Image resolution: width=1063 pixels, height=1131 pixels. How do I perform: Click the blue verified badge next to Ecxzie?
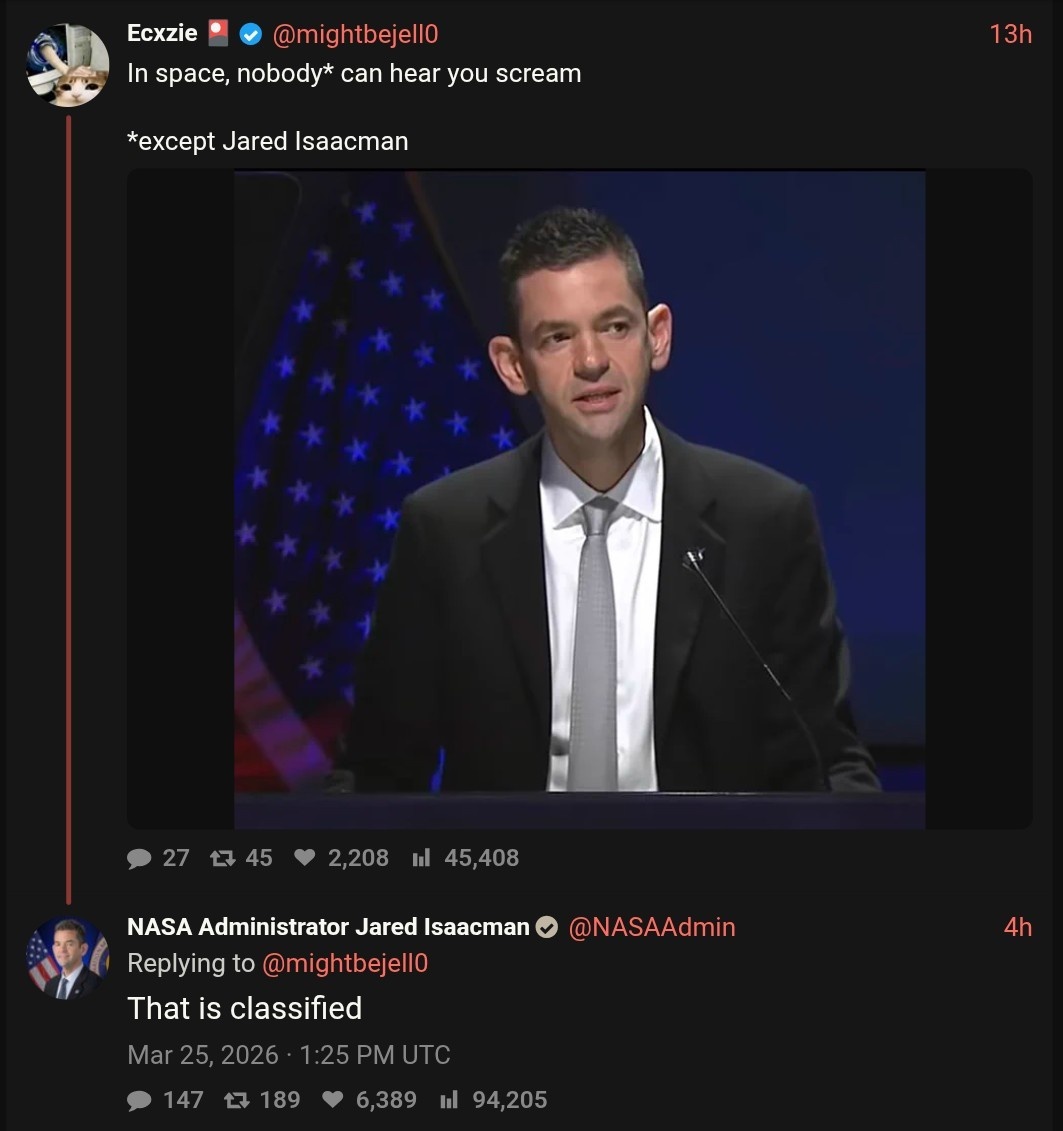click(x=250, y=34)
